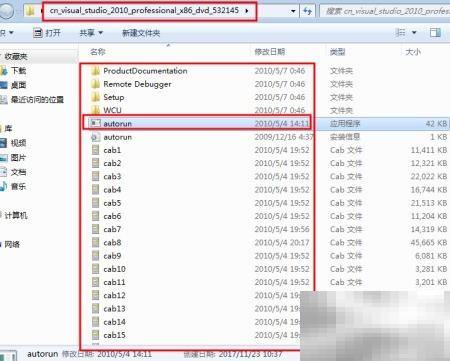
Task: Open the 下载 favorites item
Action: click(x=18, y=71)
